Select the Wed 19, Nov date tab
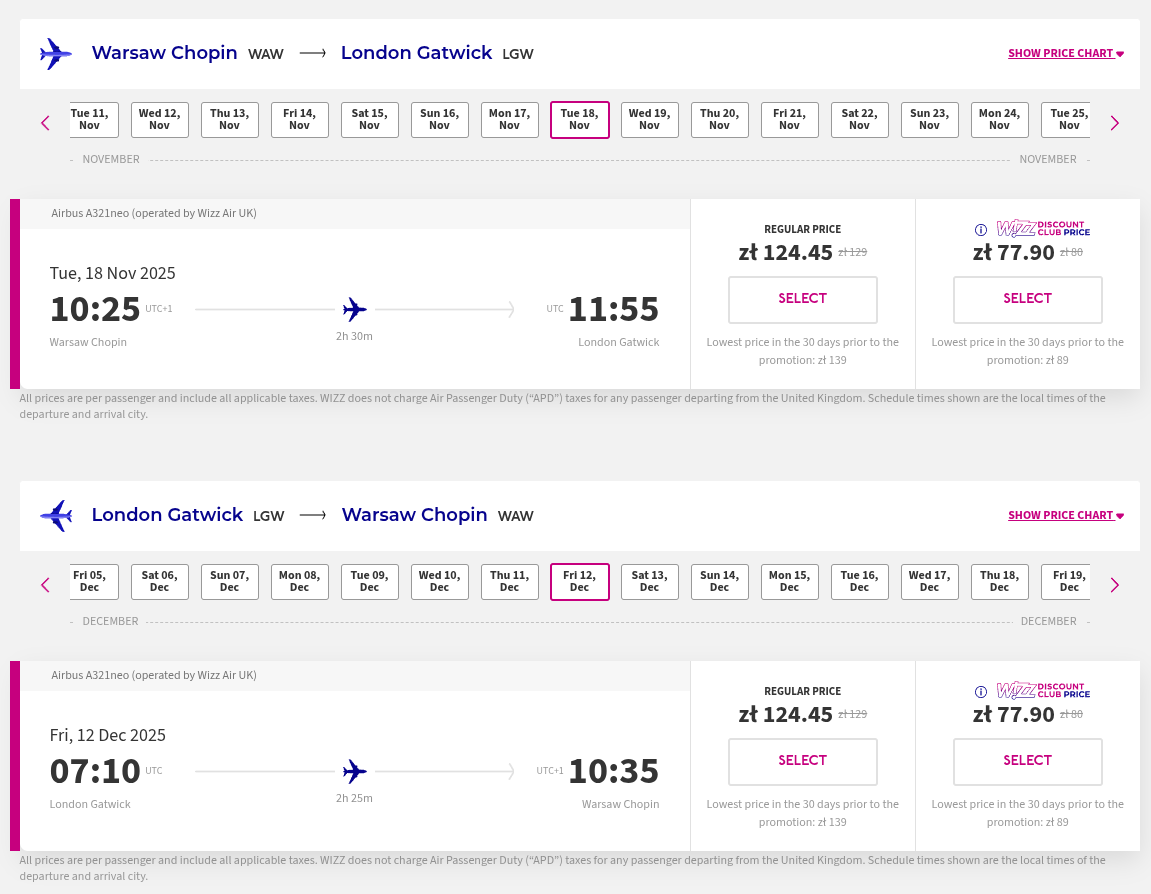1151x894 pixels. coord(650,120)
